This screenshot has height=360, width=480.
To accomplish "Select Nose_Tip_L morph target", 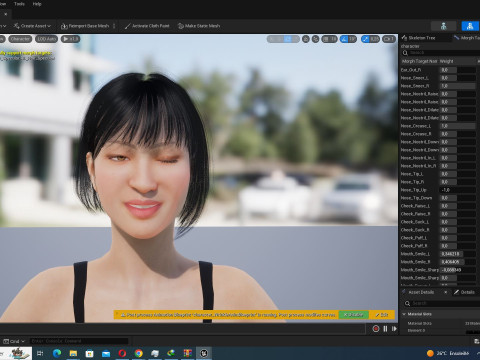I will pos(412,174).
